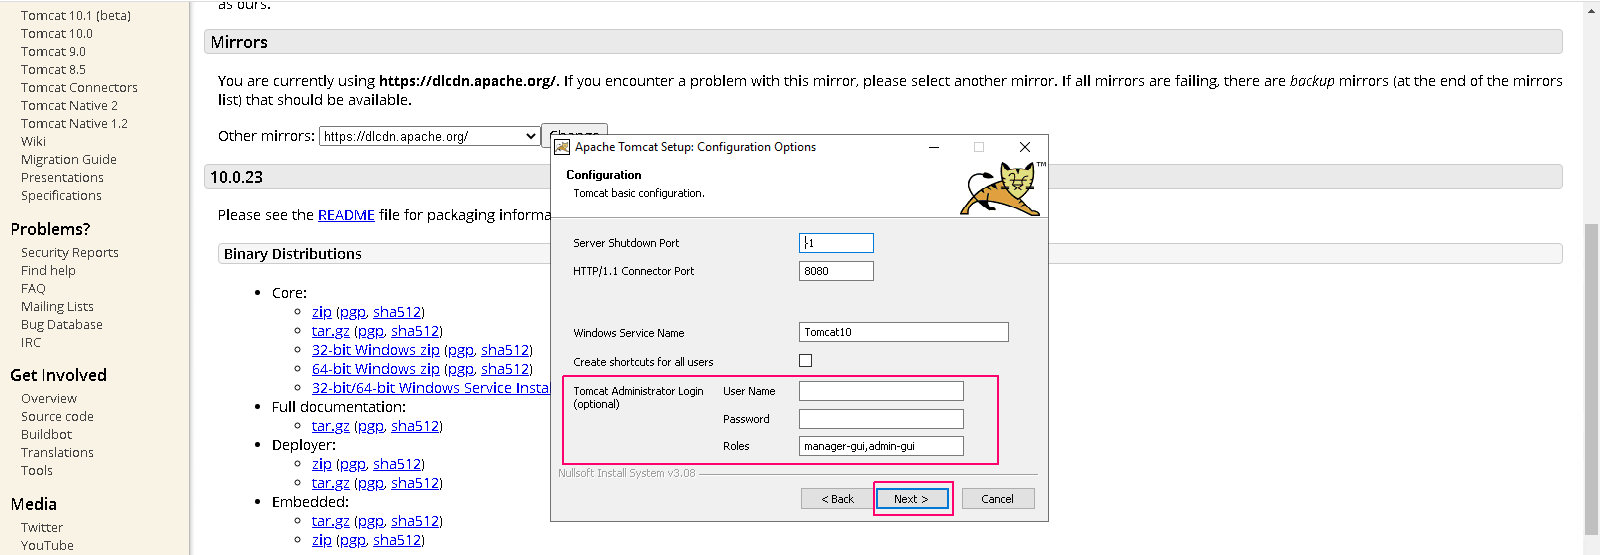Image resolution: width=1600 pixels, height=555 pixels.
Task: Open Deployer tar.gz link
Action: tap(331, 483)
